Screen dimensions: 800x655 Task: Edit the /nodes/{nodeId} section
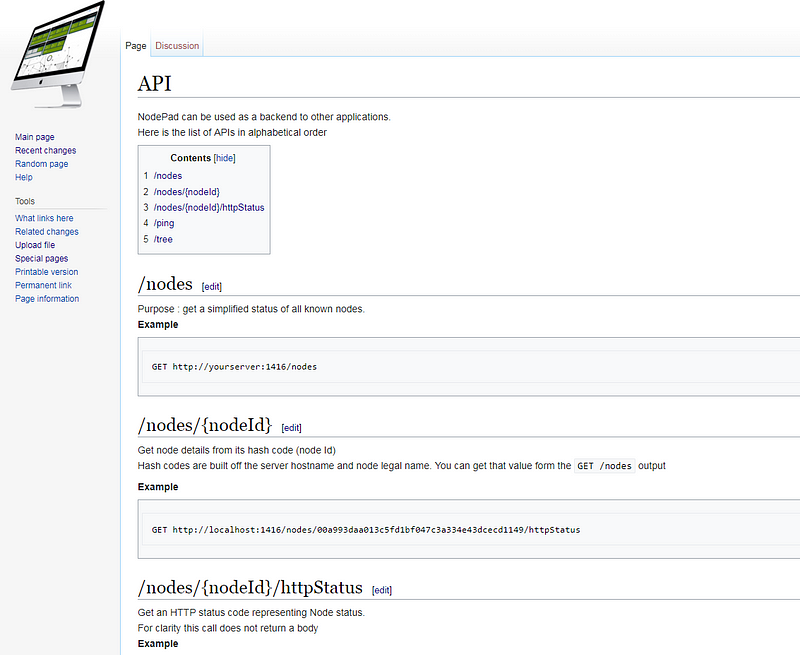(x=291, y=428)
